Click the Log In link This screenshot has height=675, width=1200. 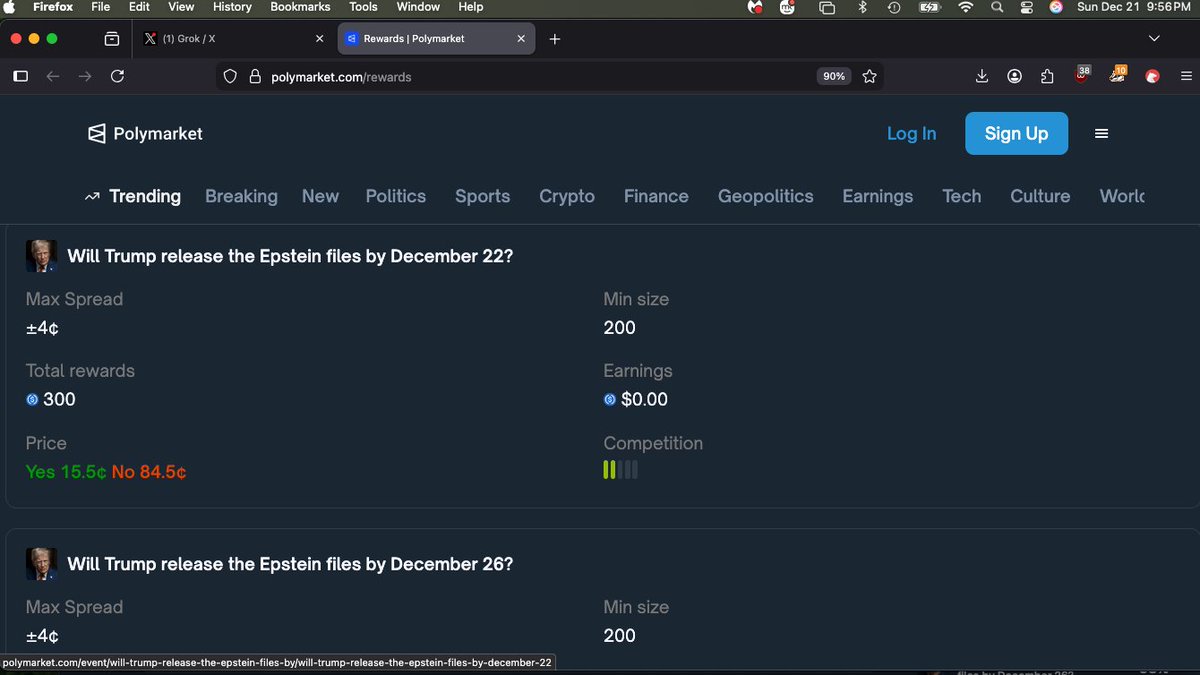912,133
